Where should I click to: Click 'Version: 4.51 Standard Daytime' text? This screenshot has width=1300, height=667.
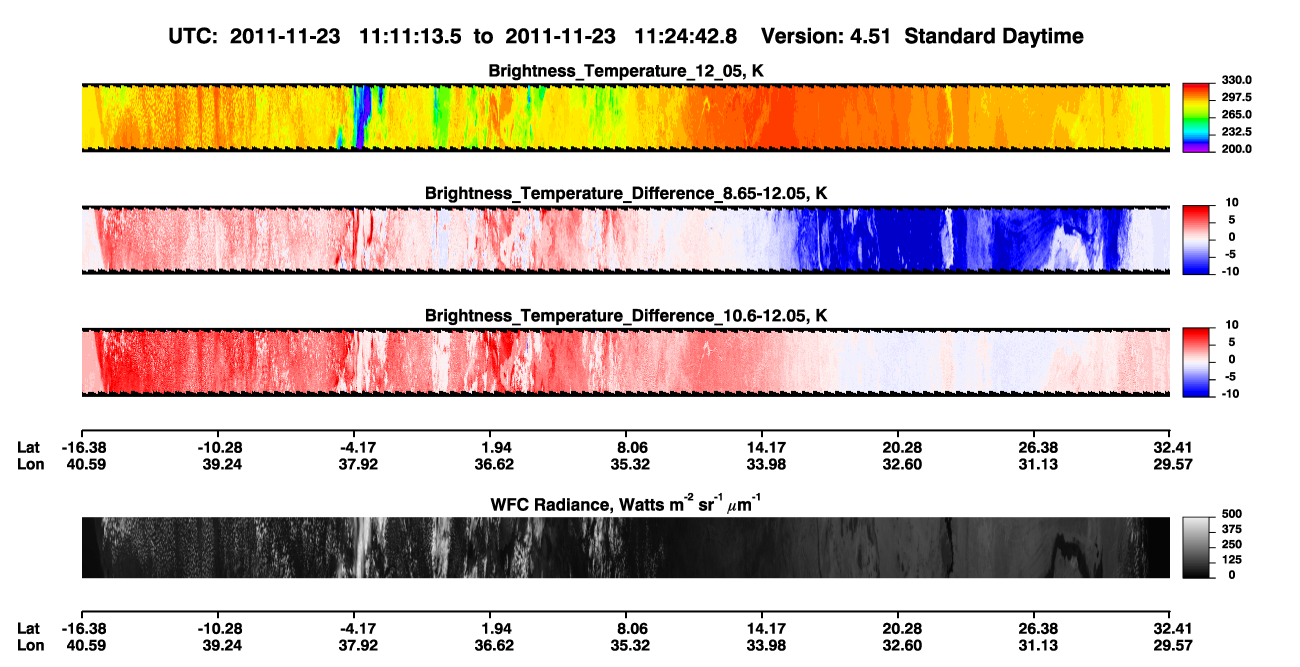click(922, 37)
